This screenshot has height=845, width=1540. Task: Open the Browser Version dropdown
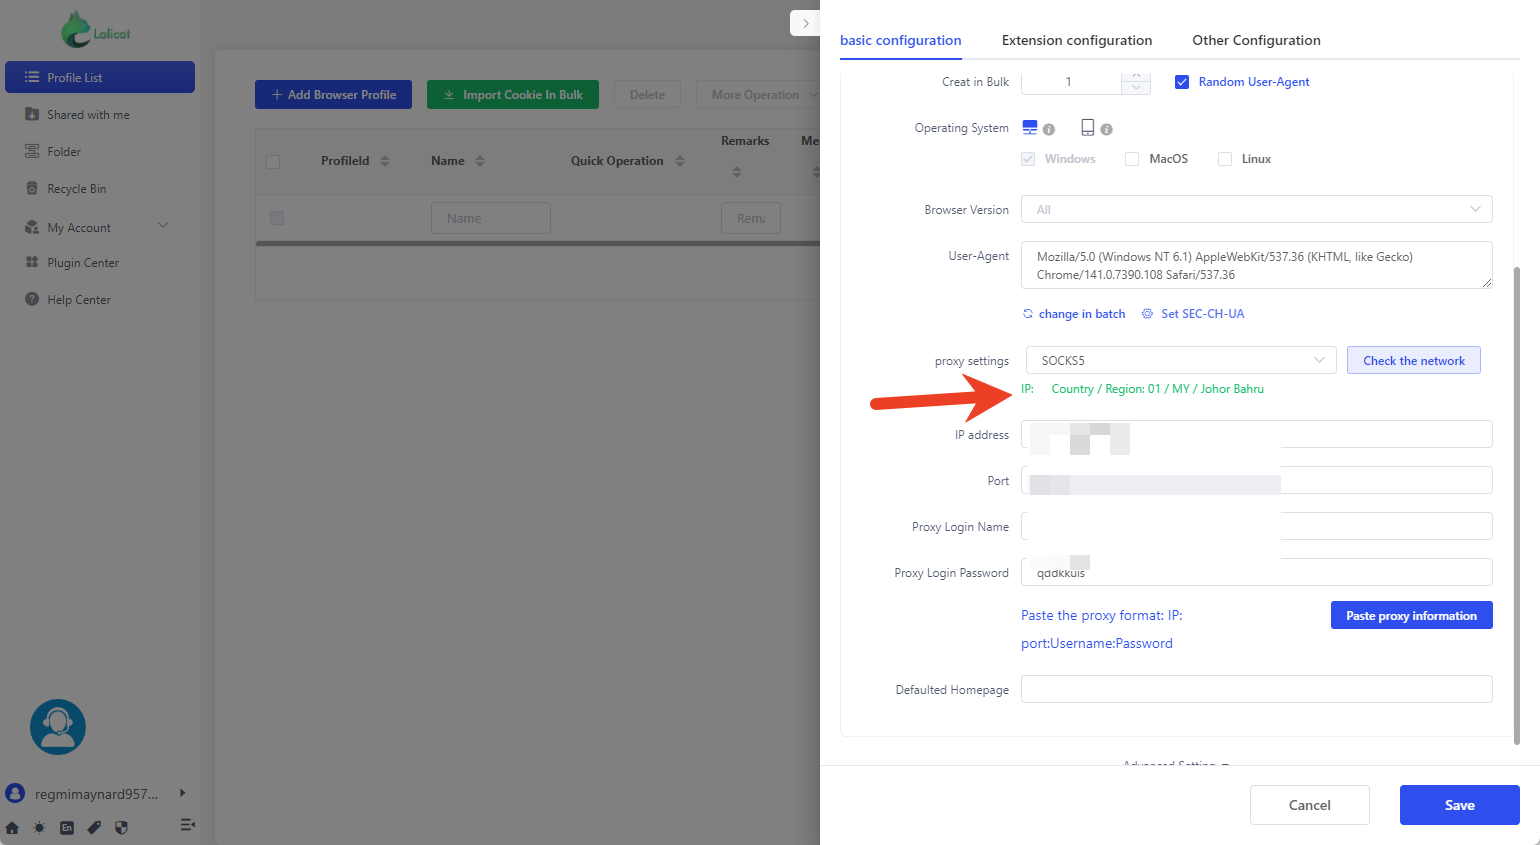[x=1256, y=209]
